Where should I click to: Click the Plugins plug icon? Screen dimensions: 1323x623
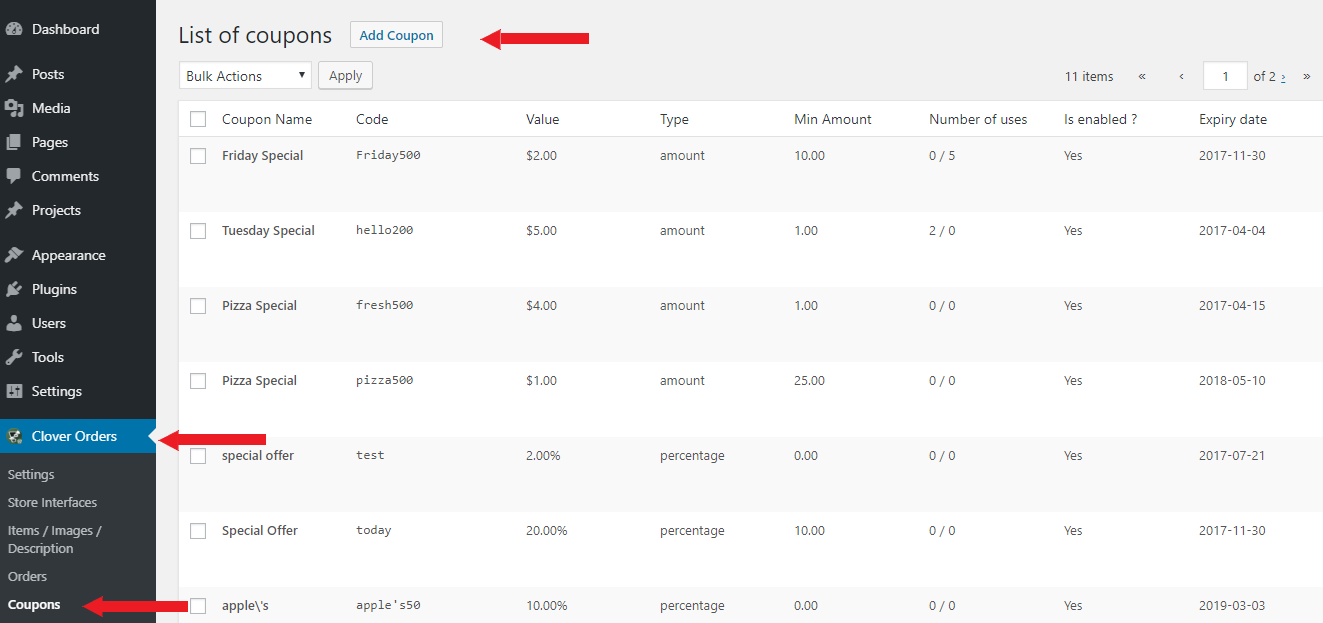pyautogui.click(x=14, y=289)
